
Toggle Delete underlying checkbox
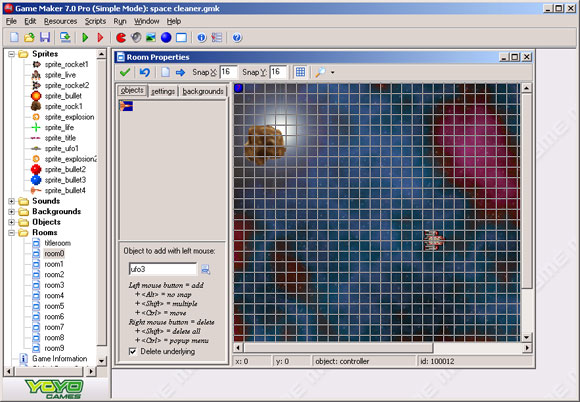[x=132, y=351]
